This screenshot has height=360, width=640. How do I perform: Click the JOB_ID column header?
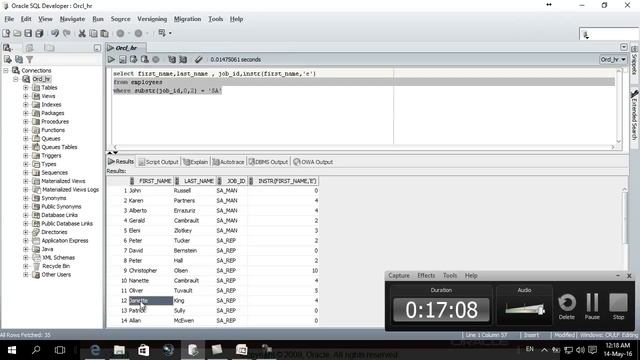(232, 181)
